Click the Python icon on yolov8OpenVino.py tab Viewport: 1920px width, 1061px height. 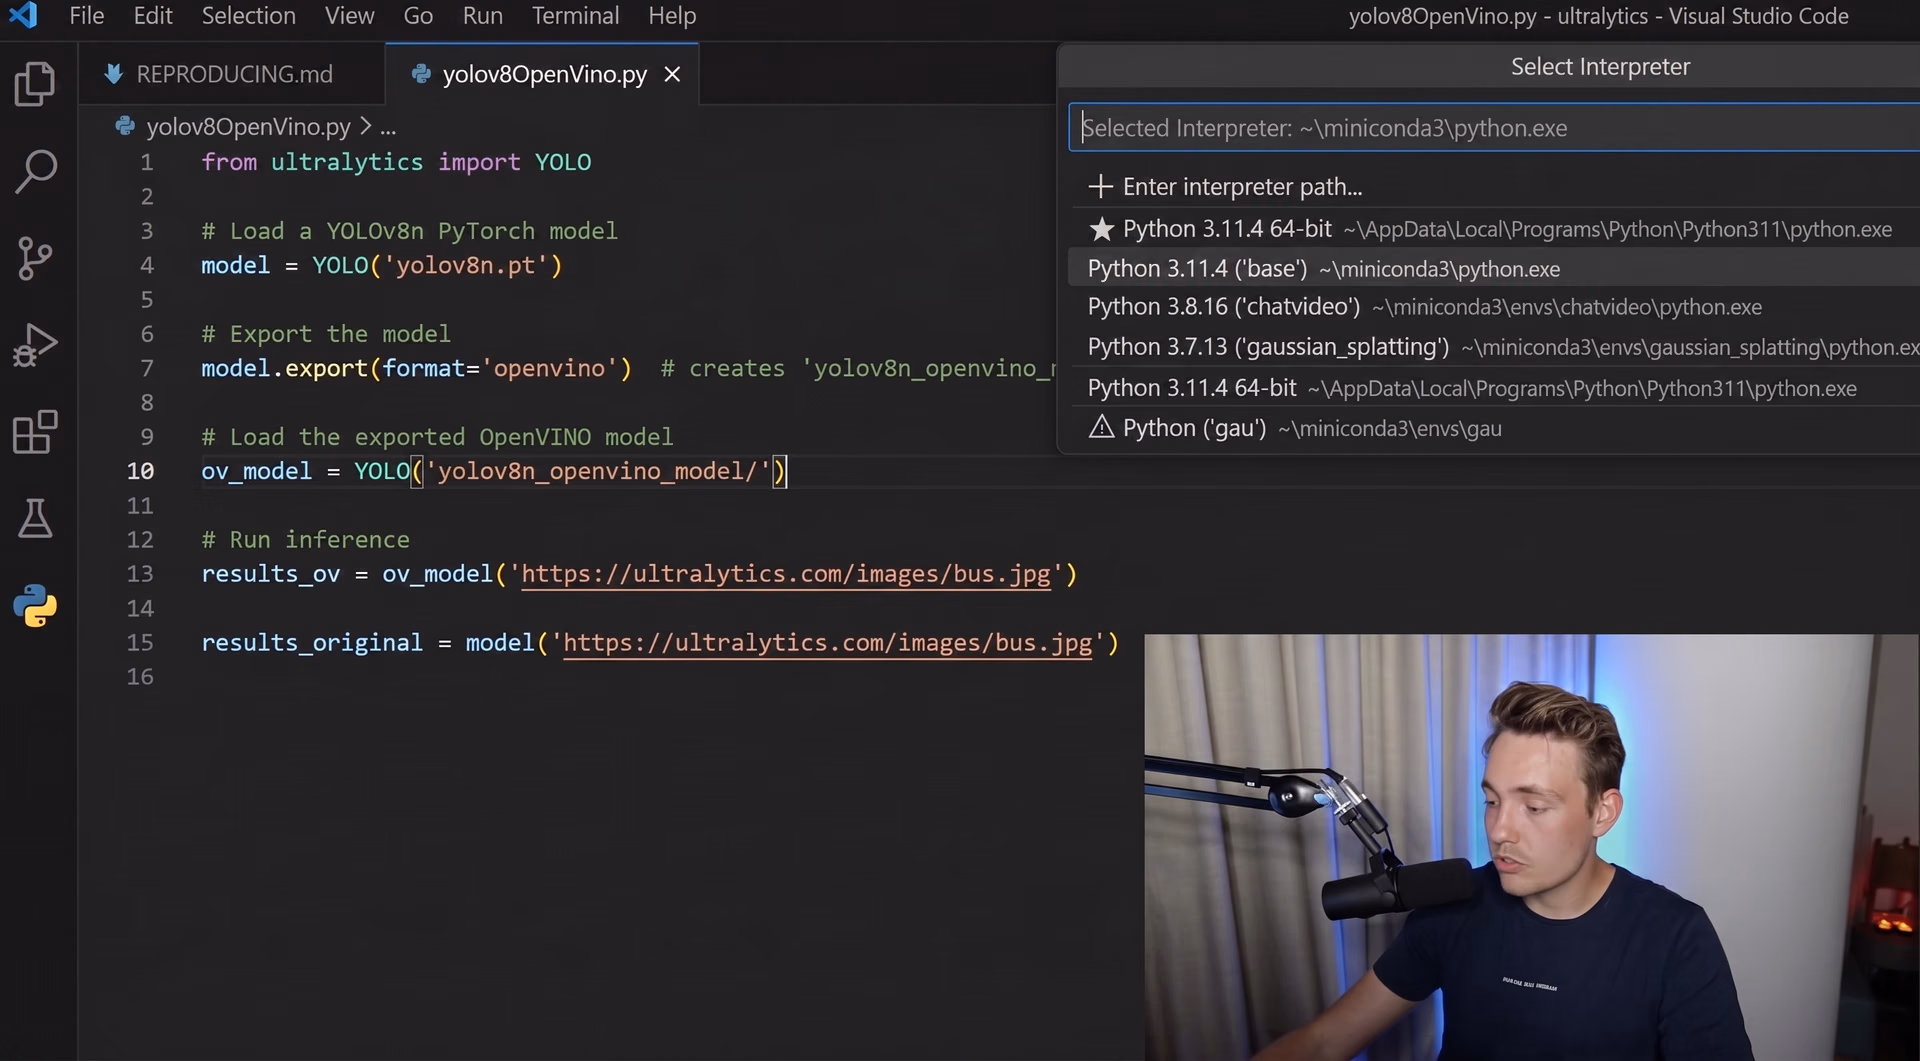[x=421, y=74]
